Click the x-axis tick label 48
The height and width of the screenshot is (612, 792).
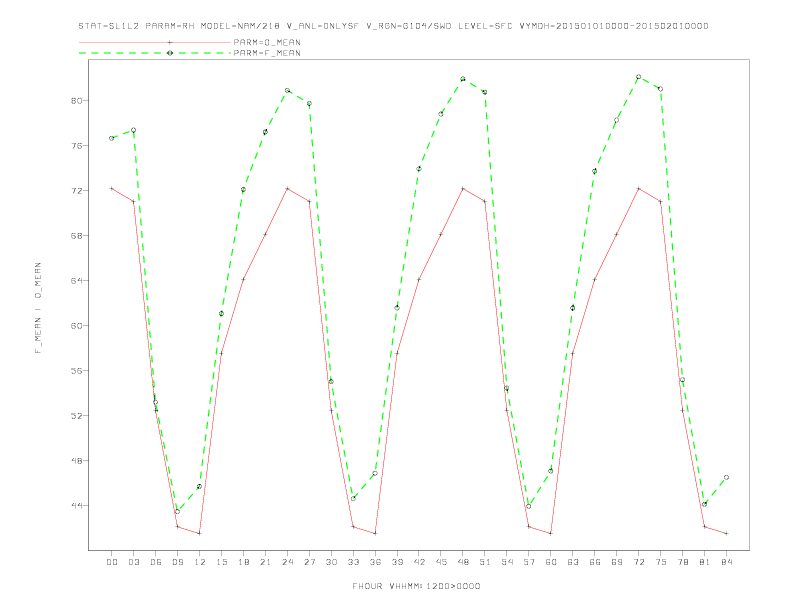[463, 562]
